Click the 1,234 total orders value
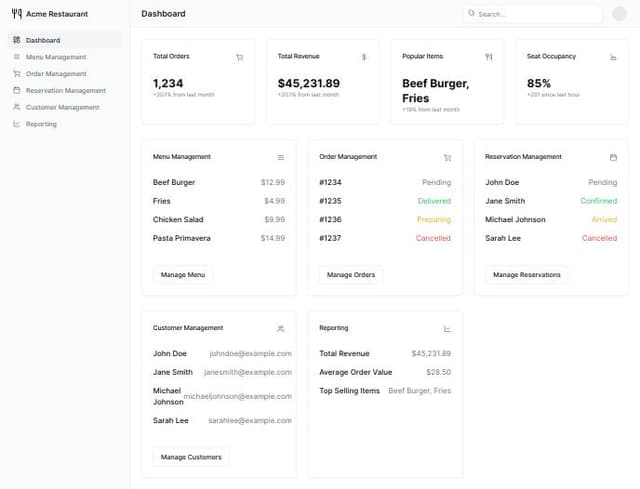The height and width of the screenshot is (489, 640). [x=168, y=83]
